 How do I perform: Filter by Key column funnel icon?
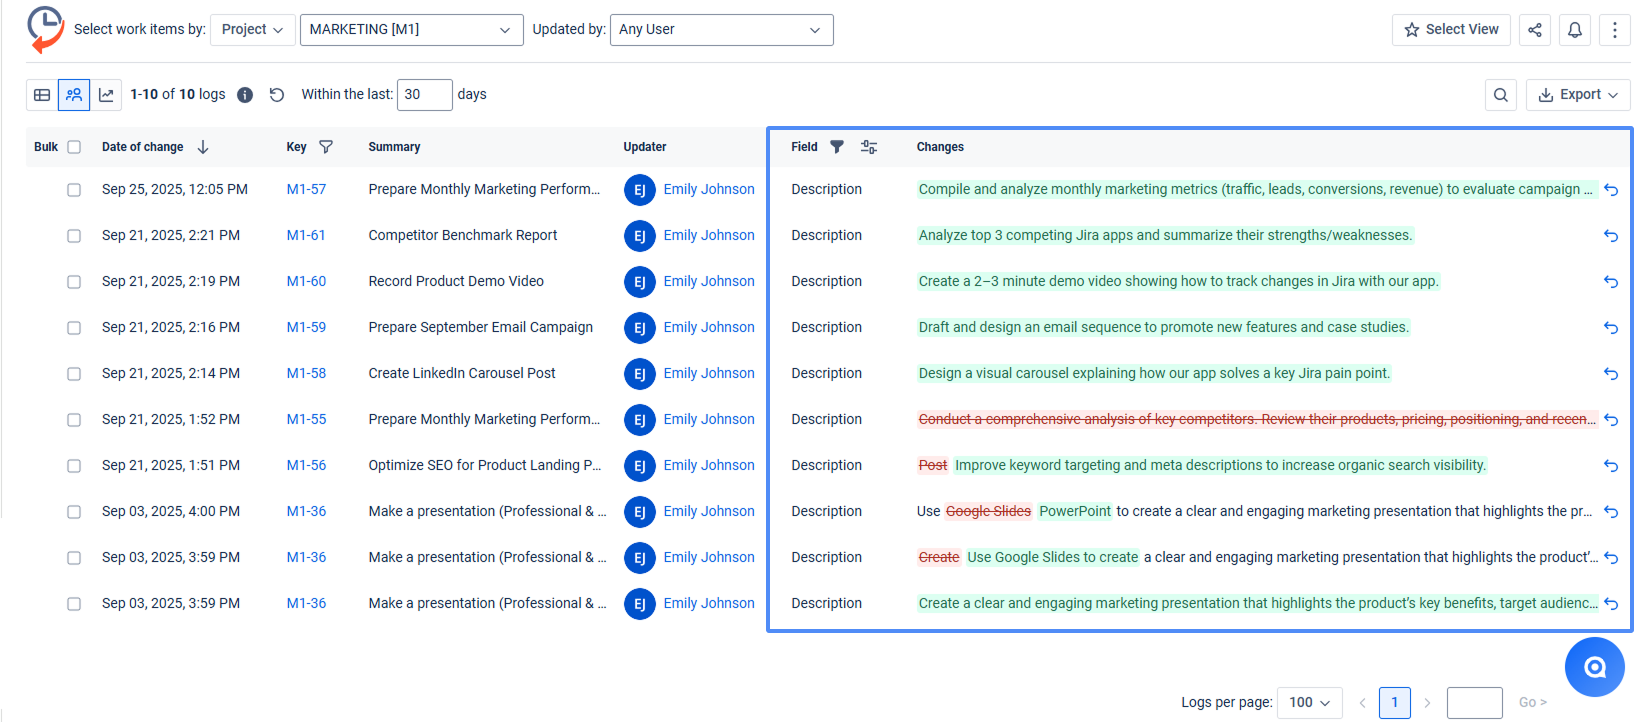point(326,147)
